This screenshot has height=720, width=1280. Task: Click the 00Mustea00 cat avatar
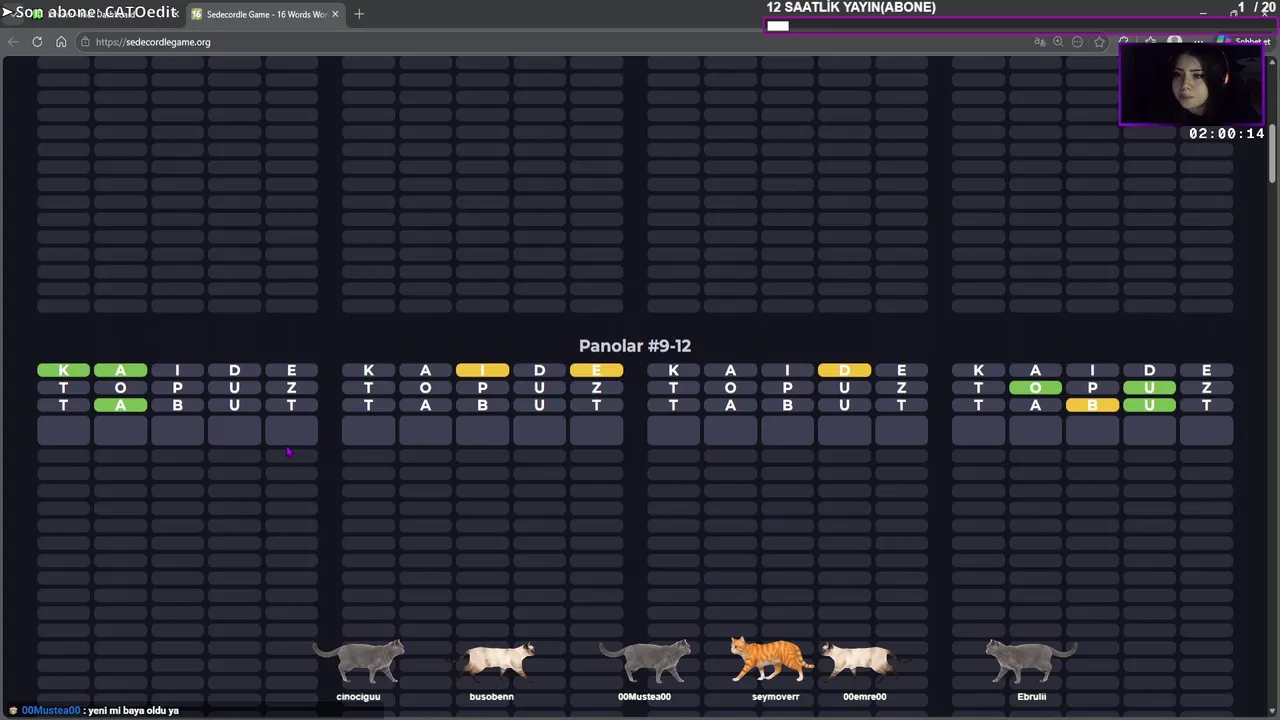click(645, 662)
